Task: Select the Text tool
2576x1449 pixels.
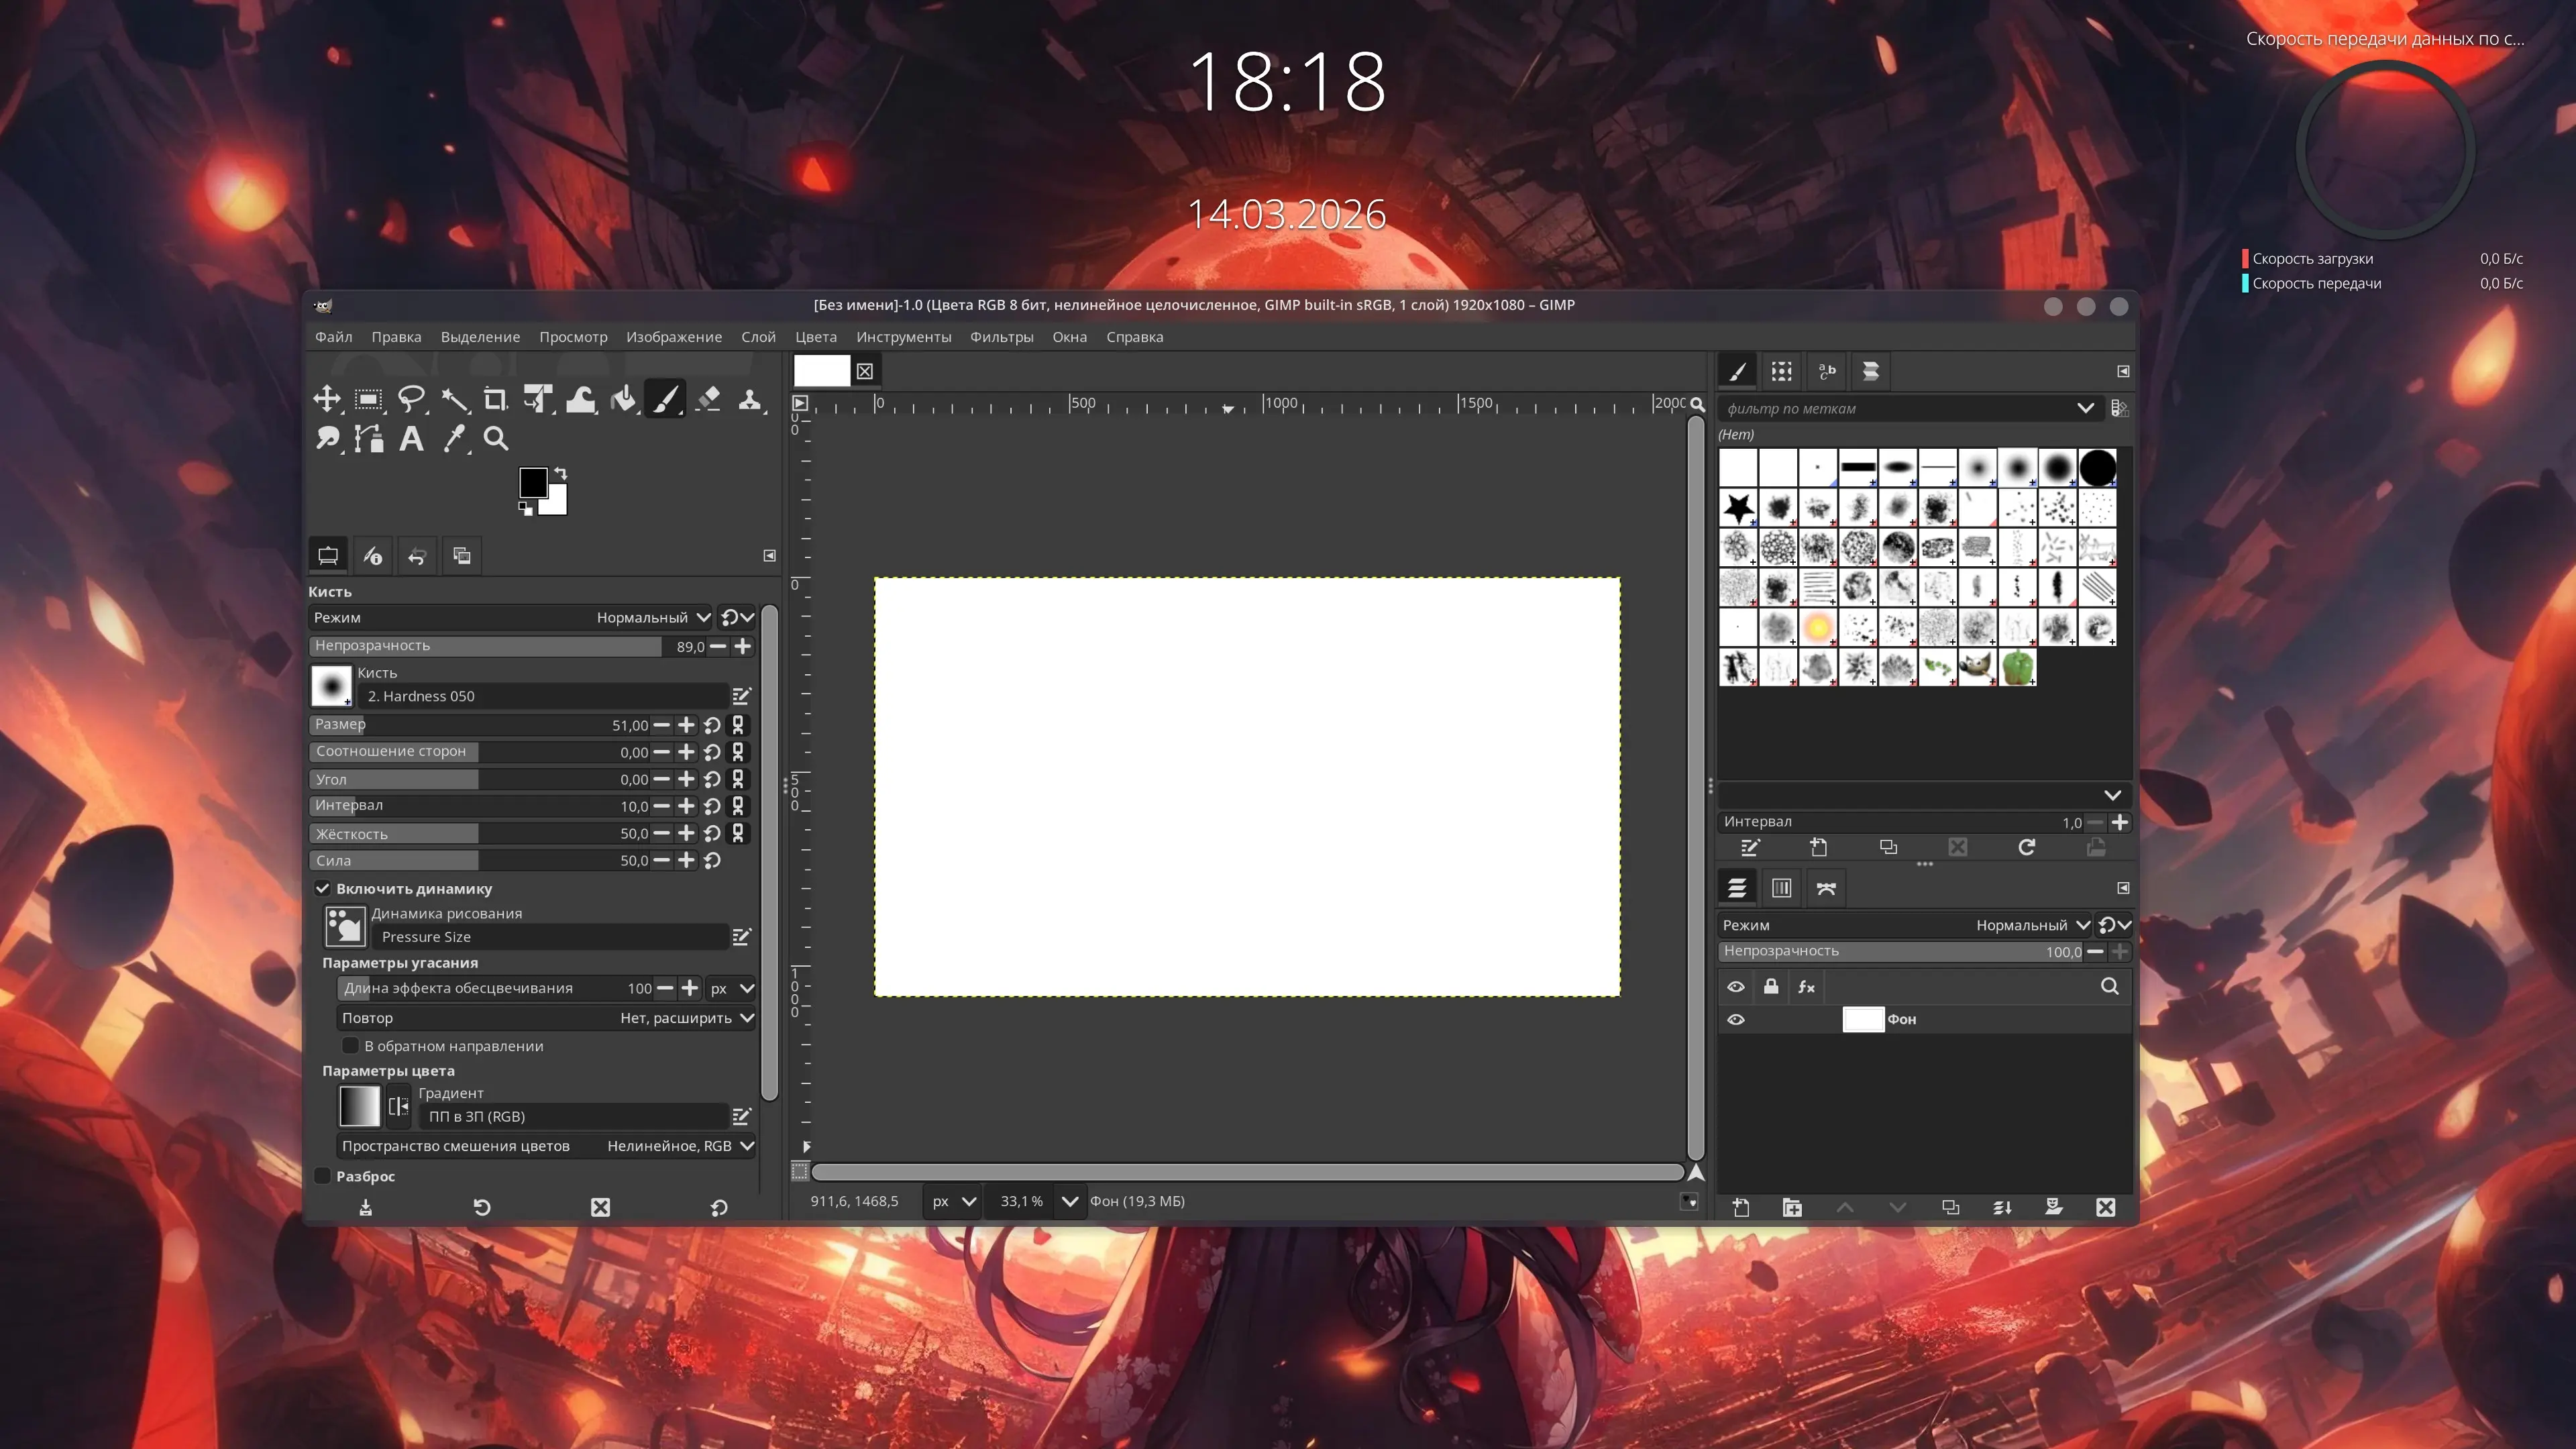Action: click(411, 439)
